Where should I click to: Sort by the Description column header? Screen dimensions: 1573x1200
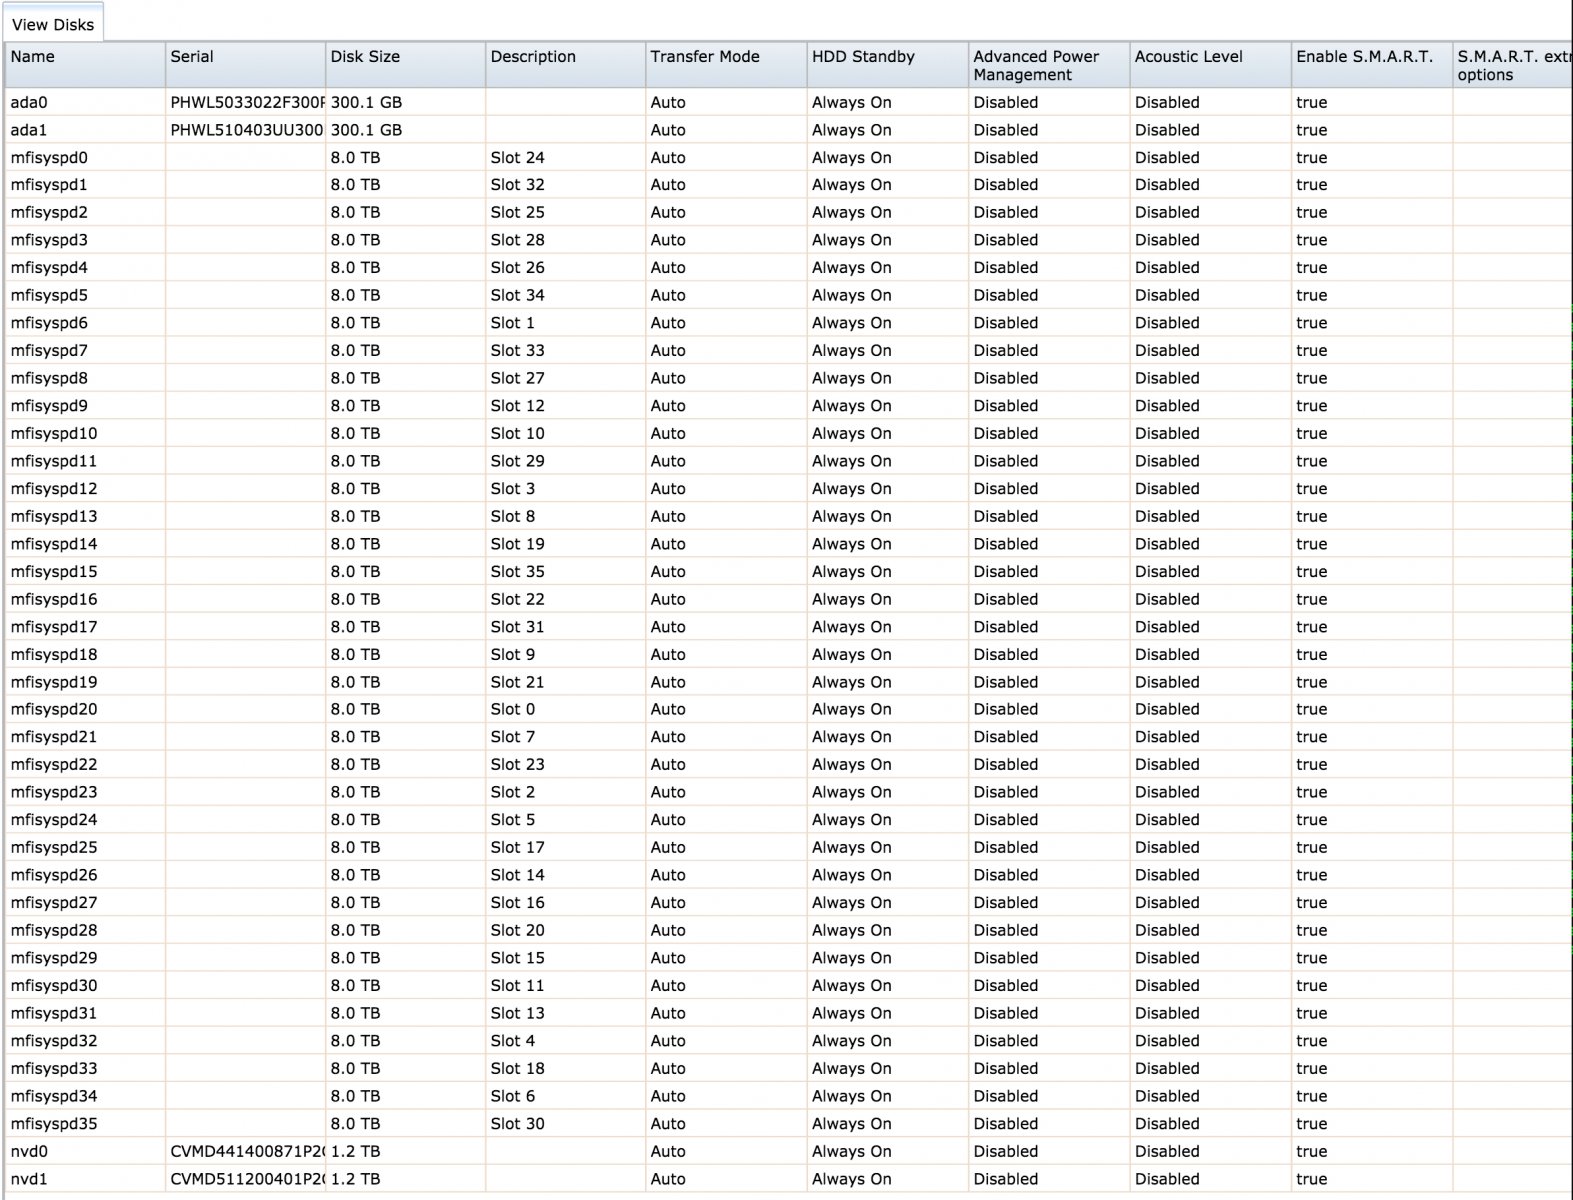coord(565,65)
